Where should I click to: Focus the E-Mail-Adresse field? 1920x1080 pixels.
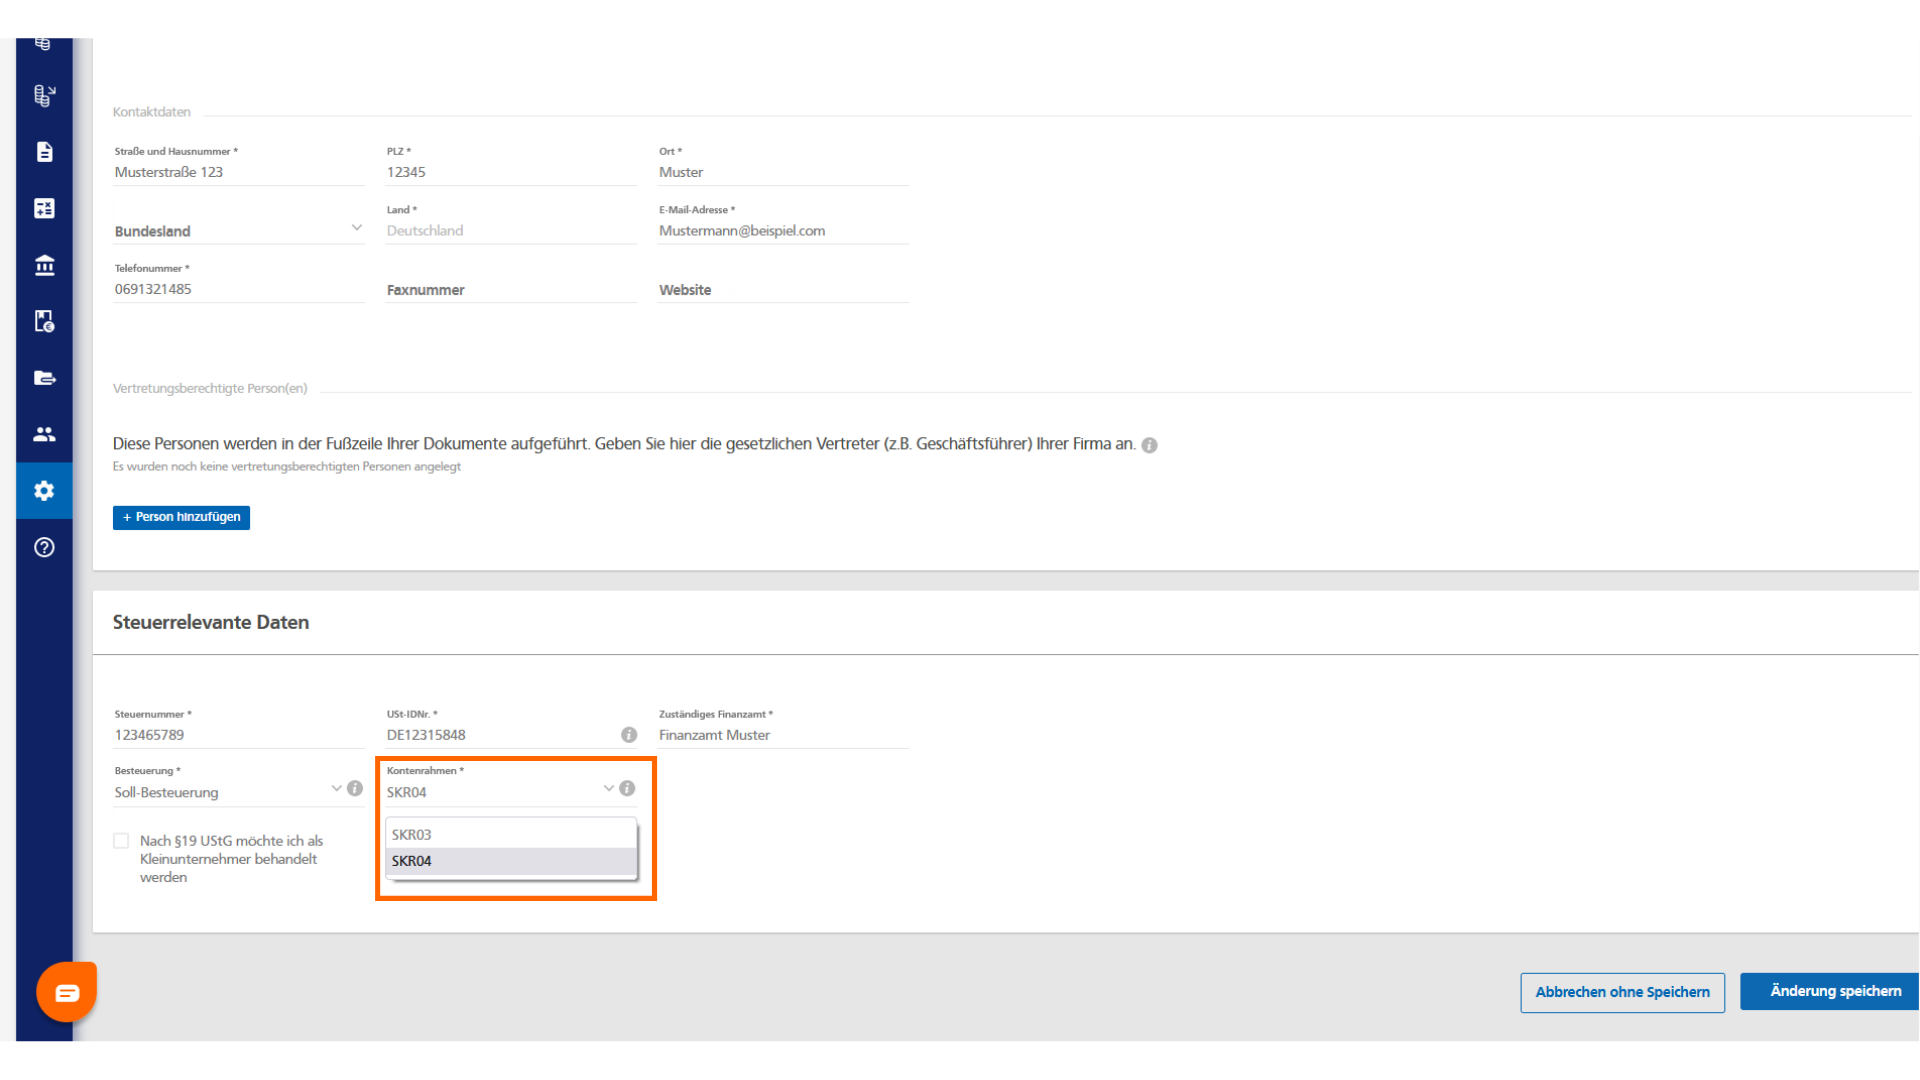(783, 231)
